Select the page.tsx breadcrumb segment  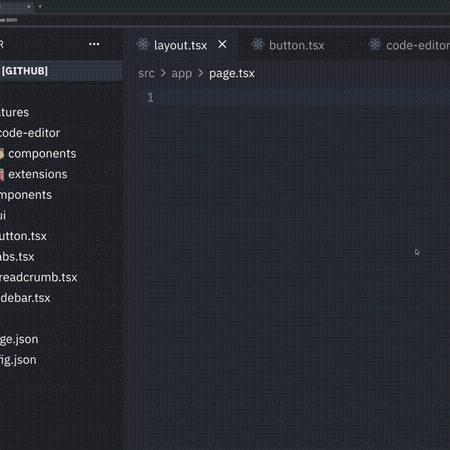click(x=232, y=74)
